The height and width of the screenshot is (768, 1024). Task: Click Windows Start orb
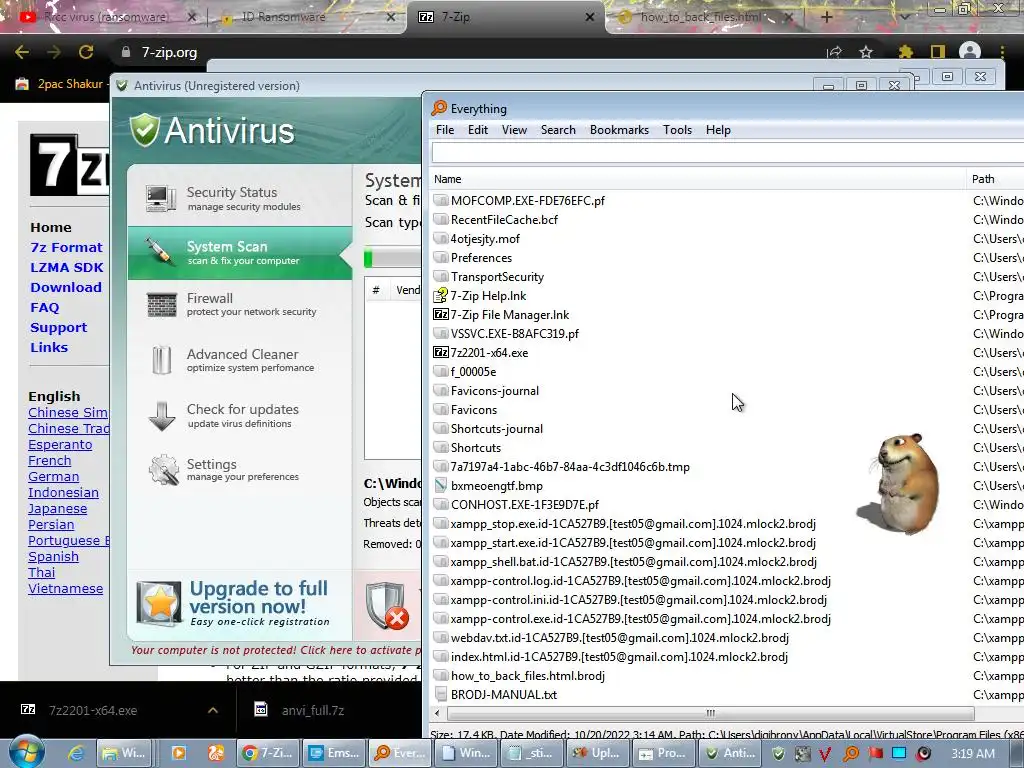click(x=25, y=752)
